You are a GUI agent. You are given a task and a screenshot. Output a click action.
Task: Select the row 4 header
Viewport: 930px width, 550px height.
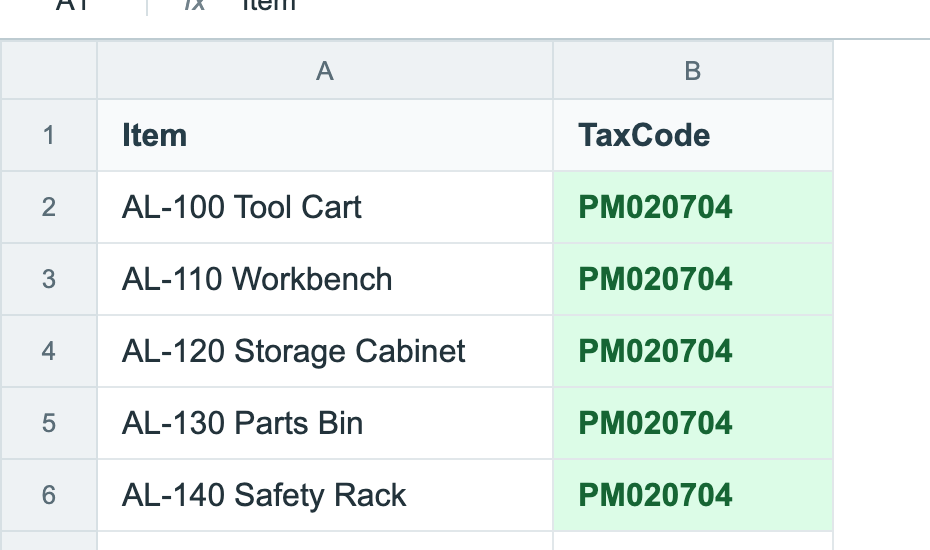click(49, 351)
